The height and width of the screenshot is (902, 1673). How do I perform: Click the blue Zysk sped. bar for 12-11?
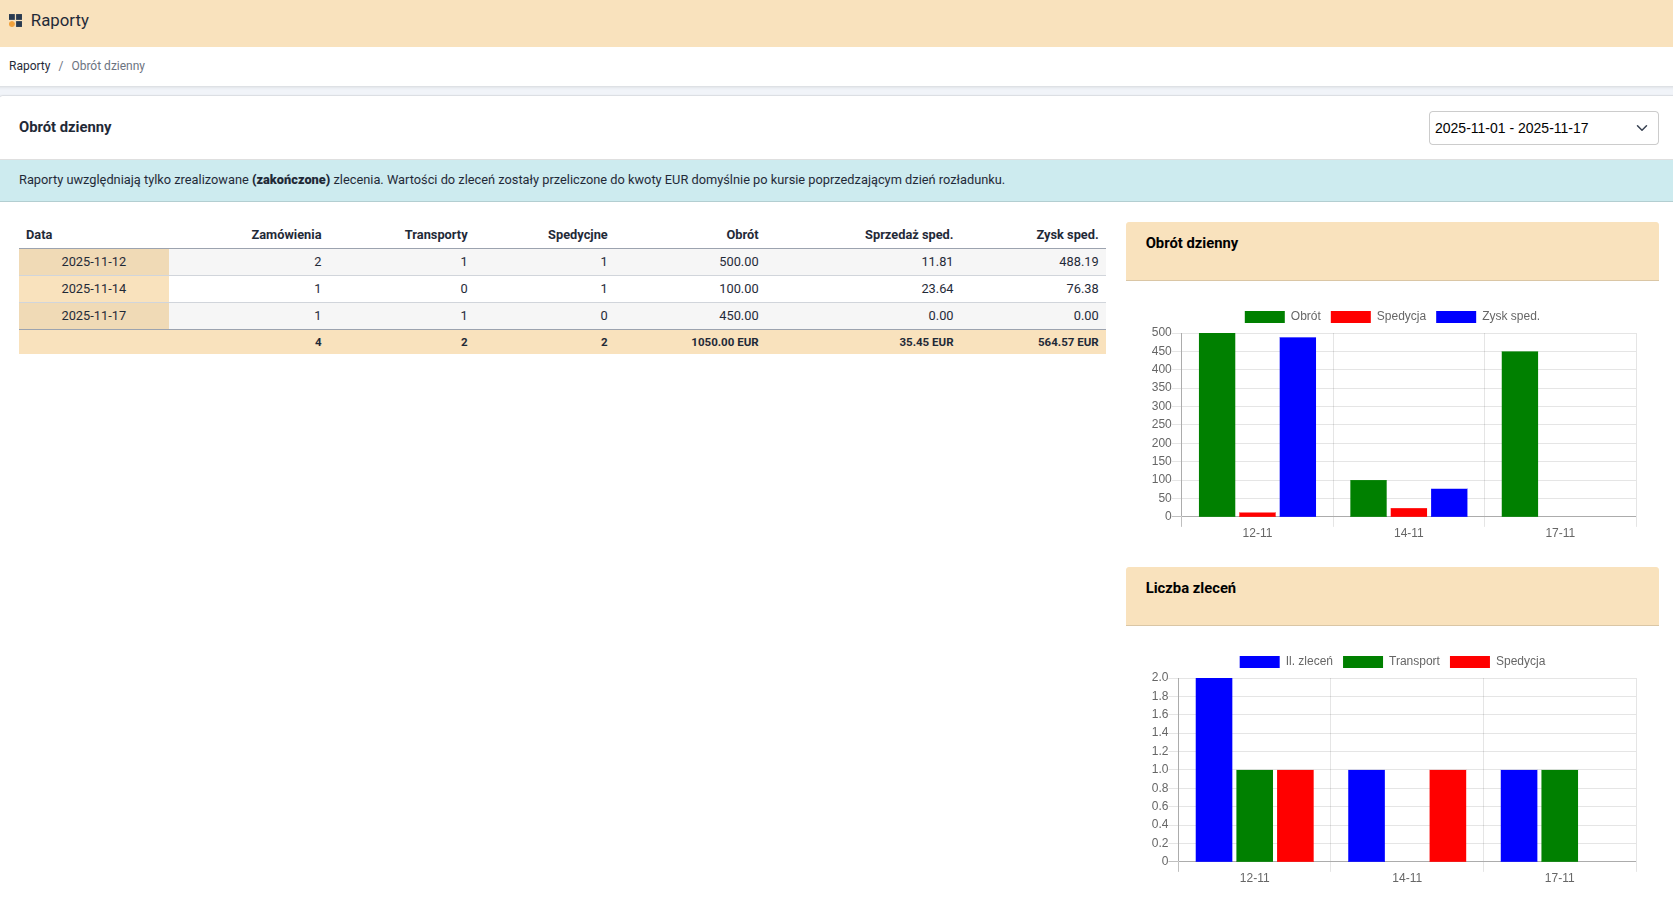pos(1297,427)
